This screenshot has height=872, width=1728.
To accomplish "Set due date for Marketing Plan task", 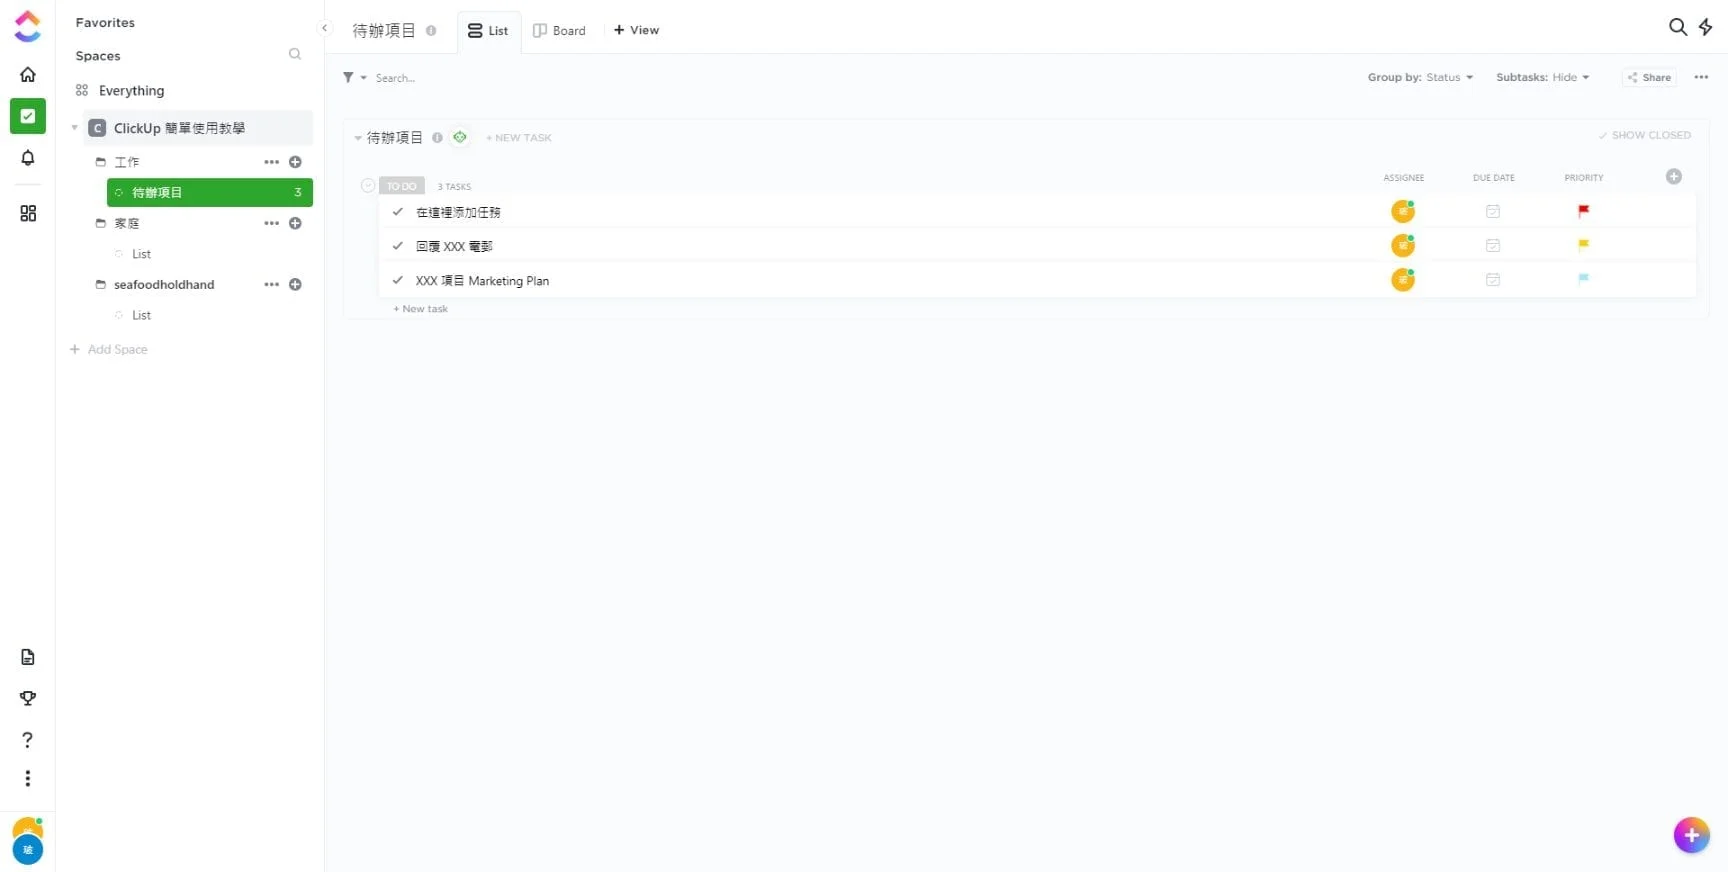I will click(1493, 280).
